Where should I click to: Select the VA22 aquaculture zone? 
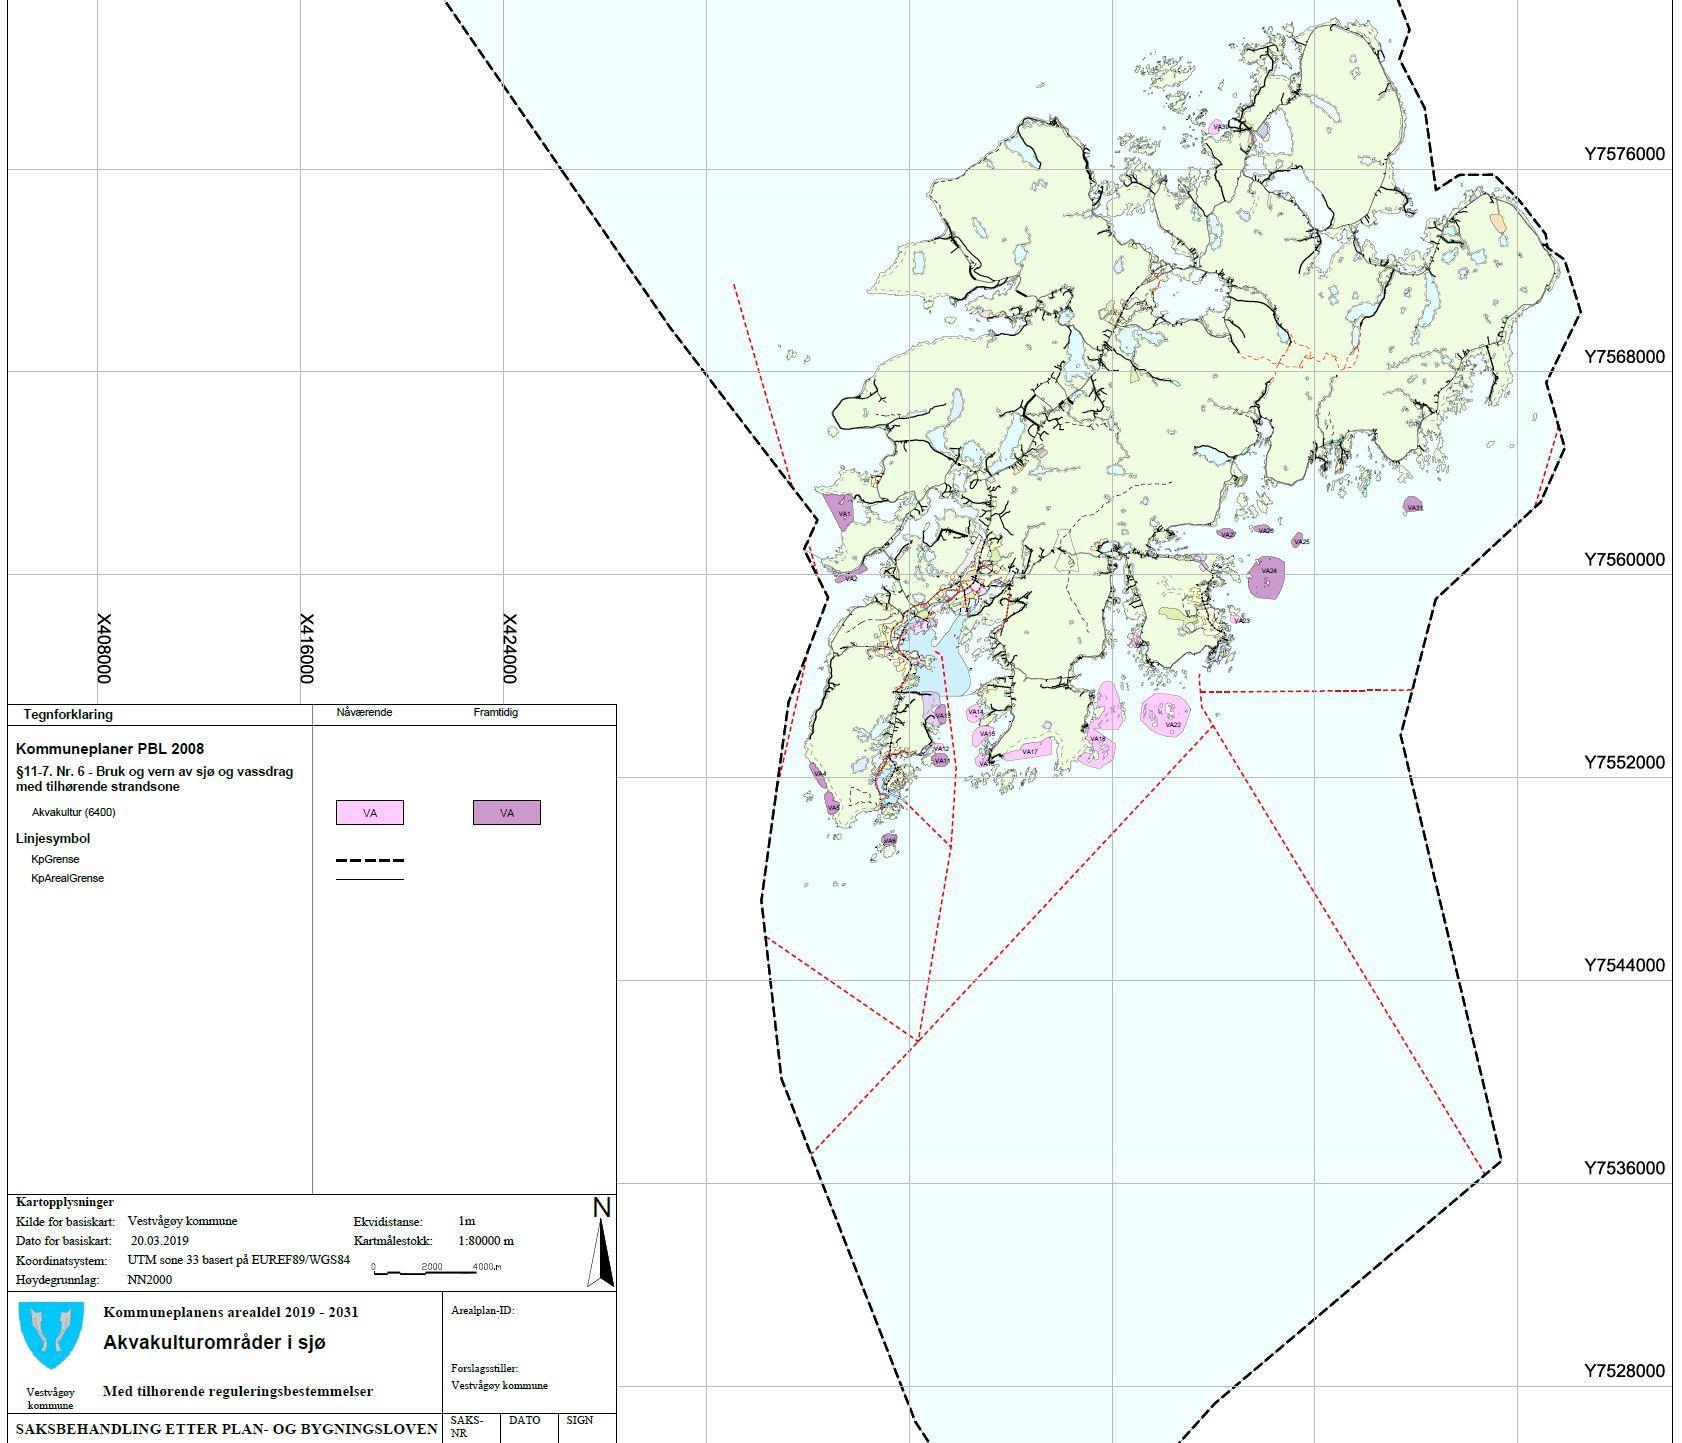[x=1166, y=714]
